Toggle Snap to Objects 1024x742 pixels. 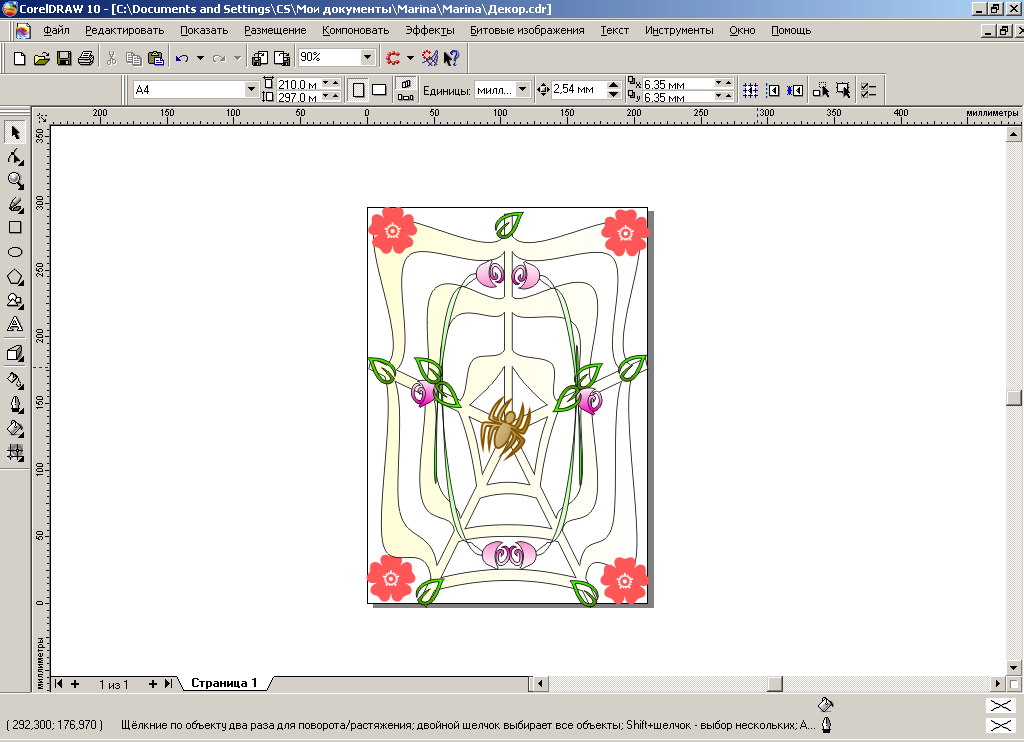[795, 90]
